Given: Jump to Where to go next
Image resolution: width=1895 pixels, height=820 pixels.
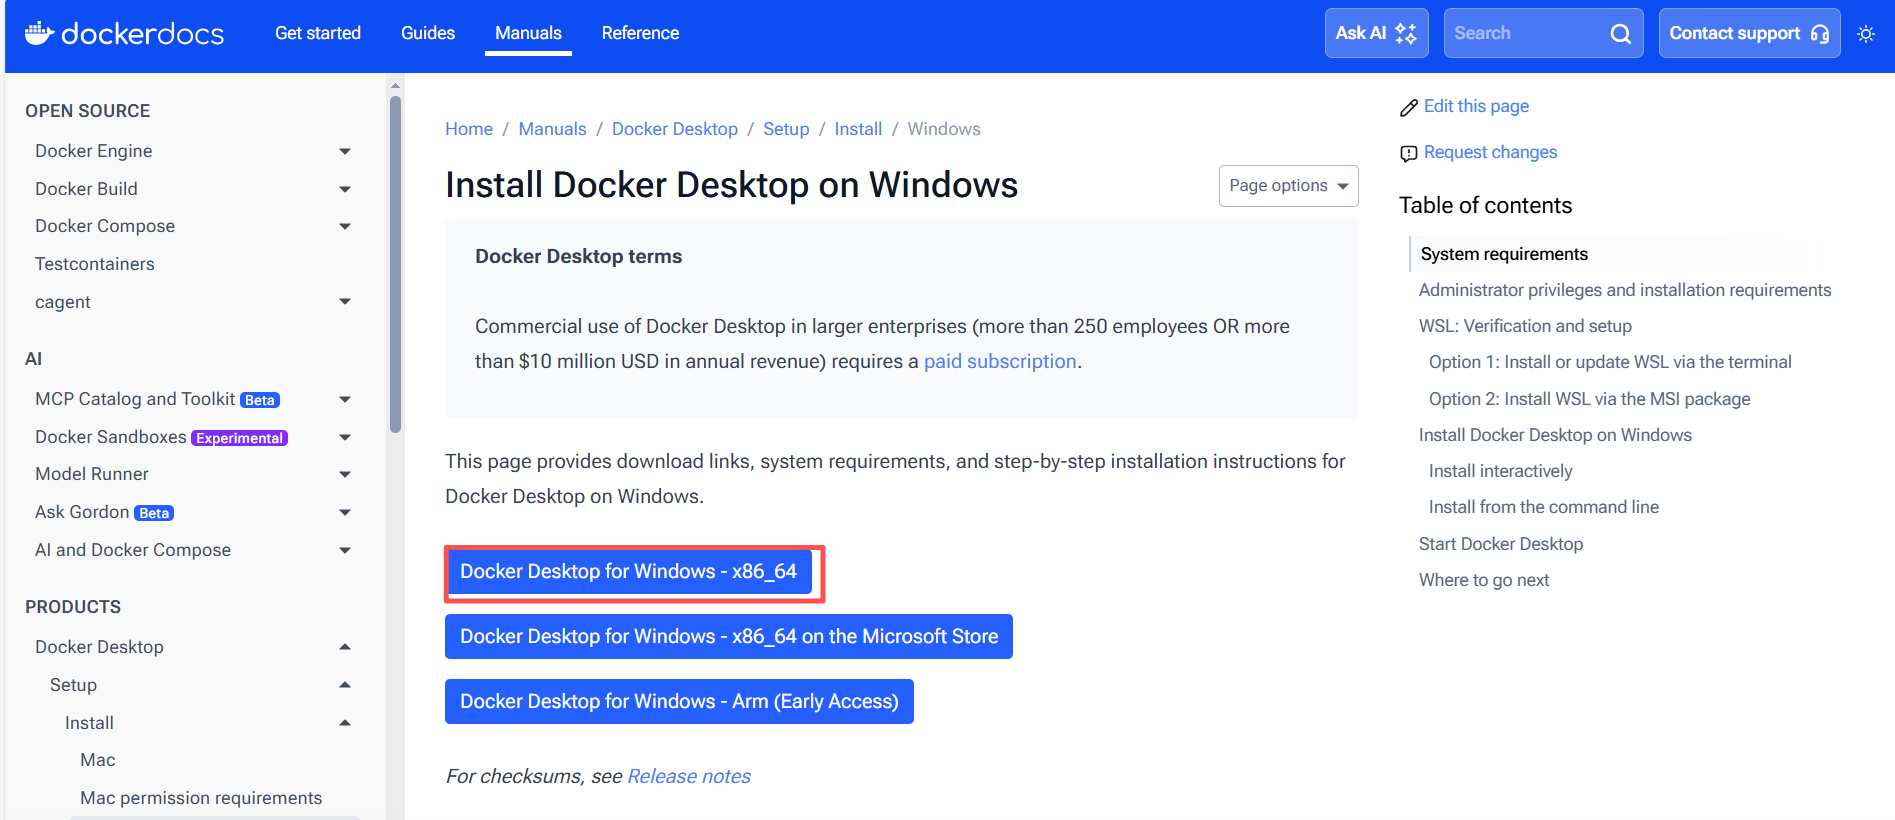Looking at the screenshot, I should click(1484, 580).
